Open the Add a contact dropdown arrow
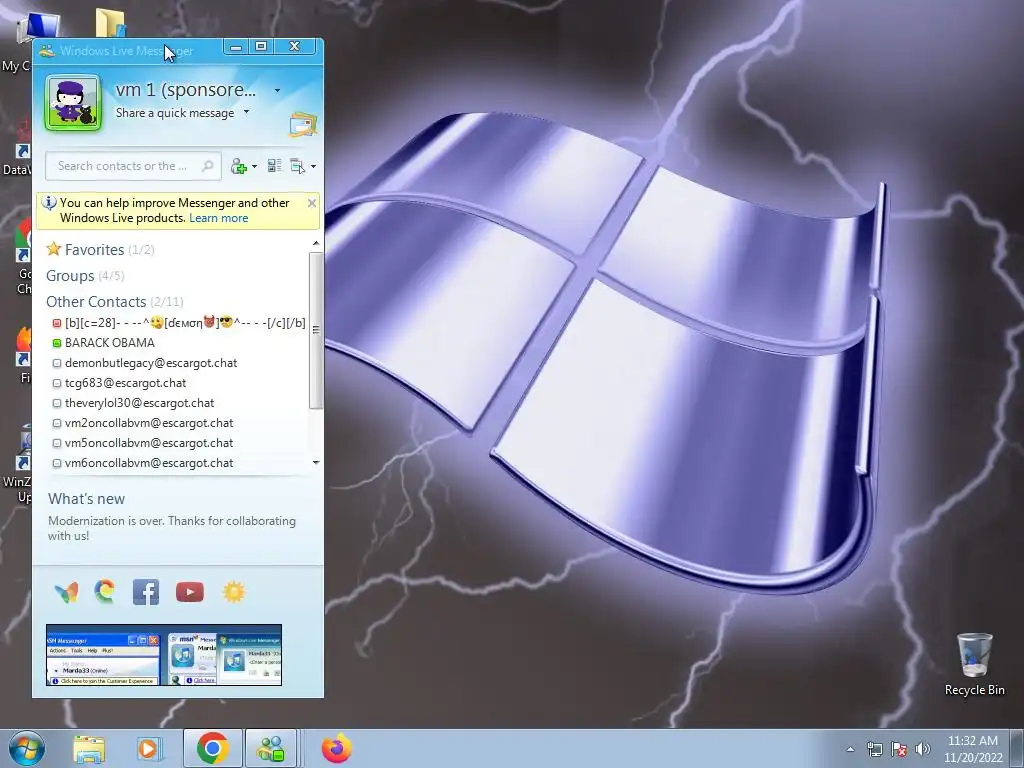Image resolution: width=1024 pixels, height=768 pixels. (254, 167)
